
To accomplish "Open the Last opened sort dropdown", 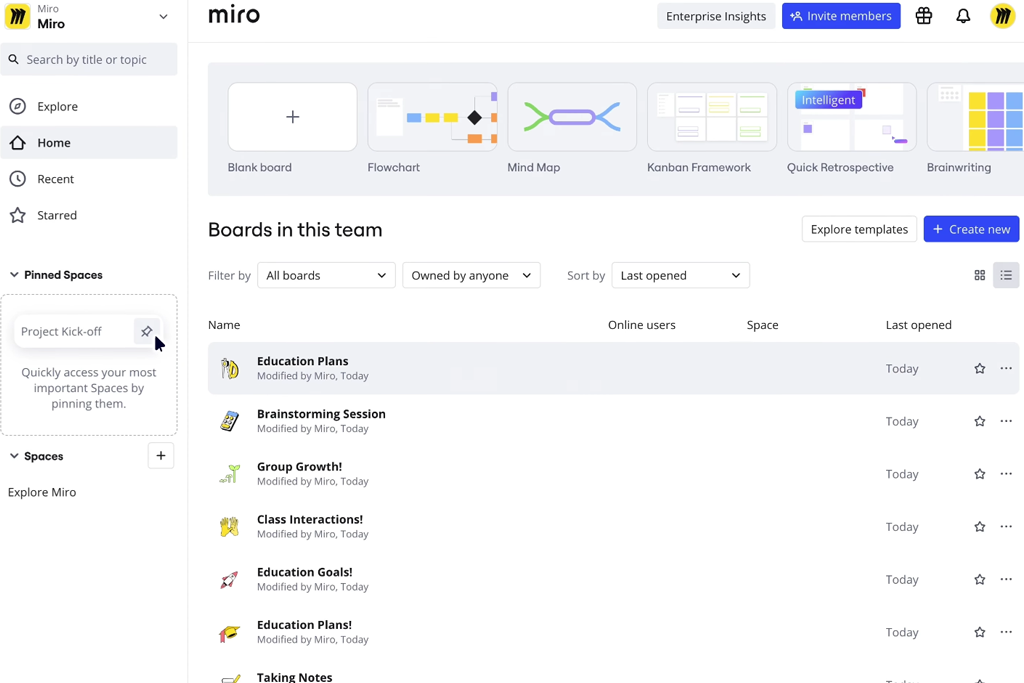I will [x=680, y=276].
